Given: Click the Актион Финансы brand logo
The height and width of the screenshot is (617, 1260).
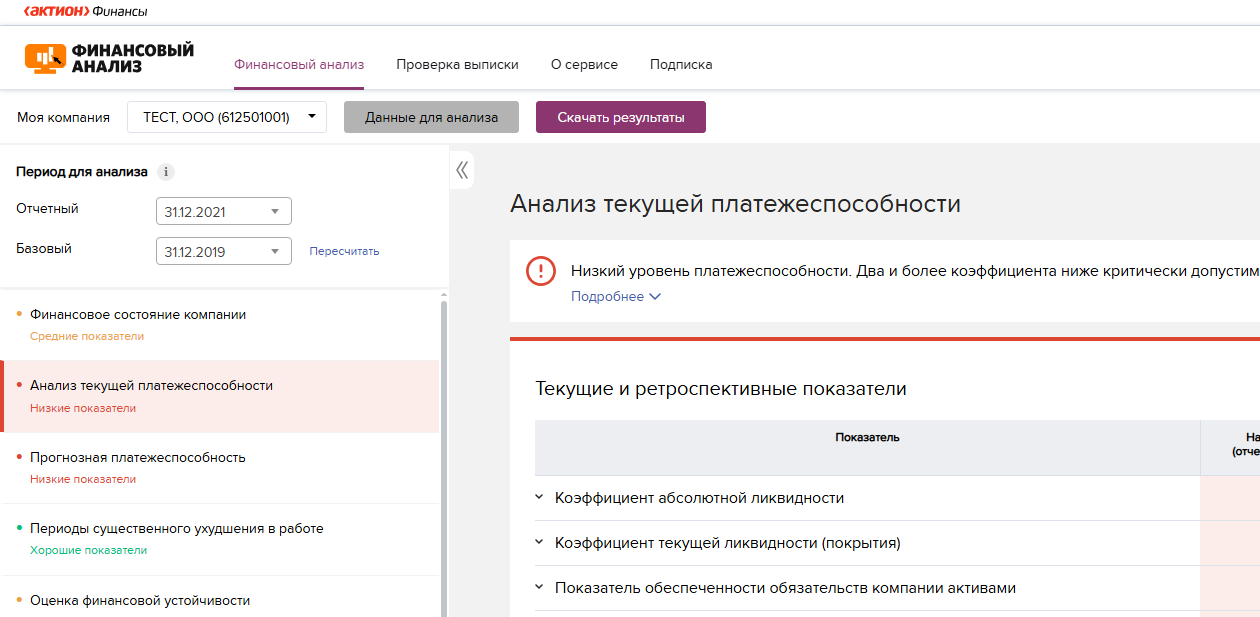Looking at the screenshot, I should 84,12.
